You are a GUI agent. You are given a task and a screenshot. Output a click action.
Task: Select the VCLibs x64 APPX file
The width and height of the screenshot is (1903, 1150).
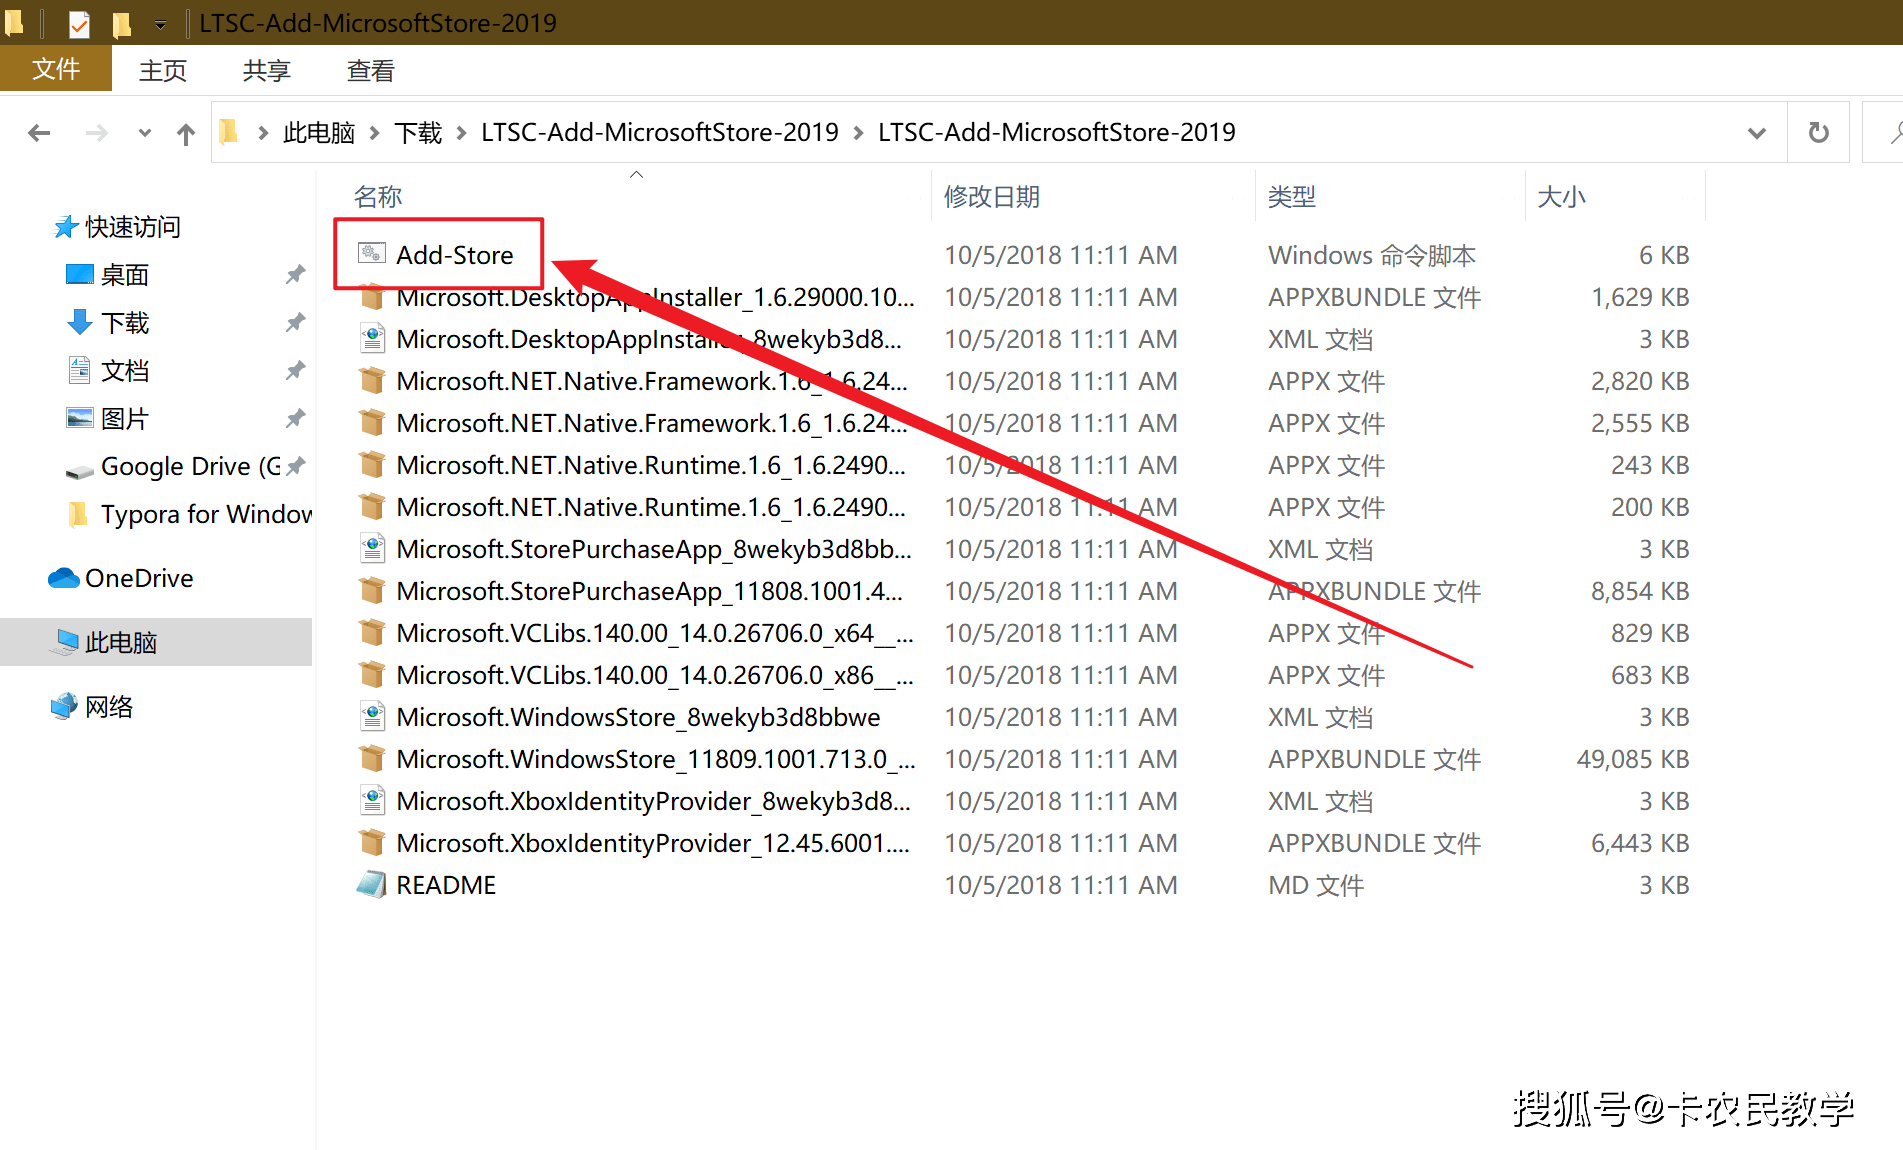point(655,633)
